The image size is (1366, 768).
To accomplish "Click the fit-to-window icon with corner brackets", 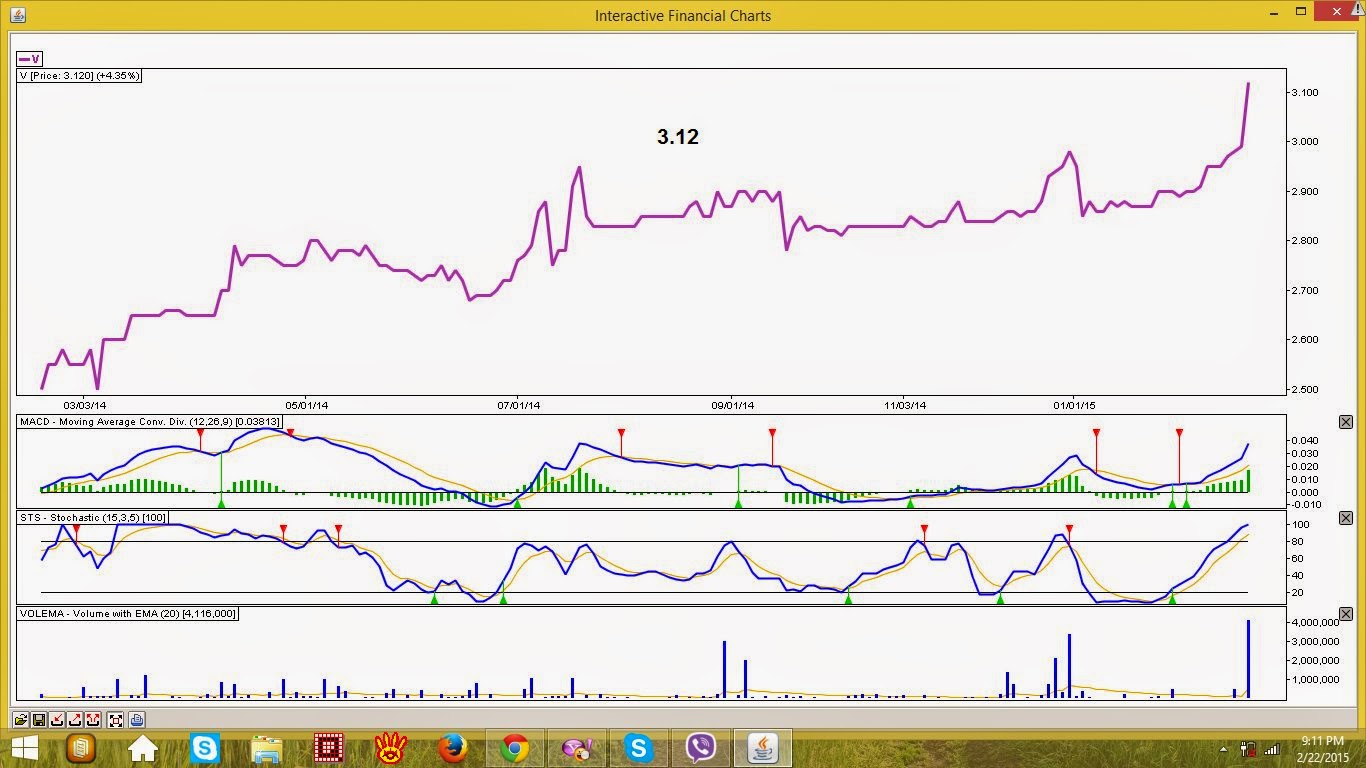I will coord(116,719).
